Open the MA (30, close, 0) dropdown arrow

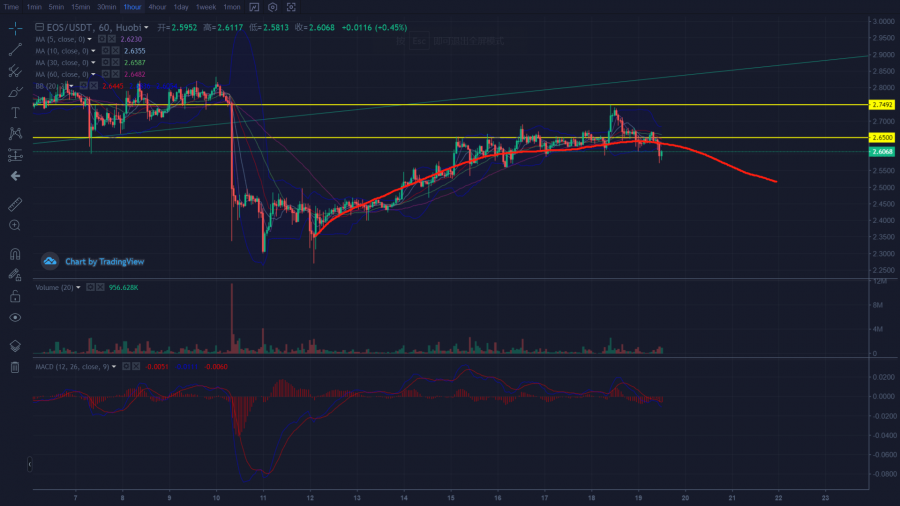pos(94,63)
